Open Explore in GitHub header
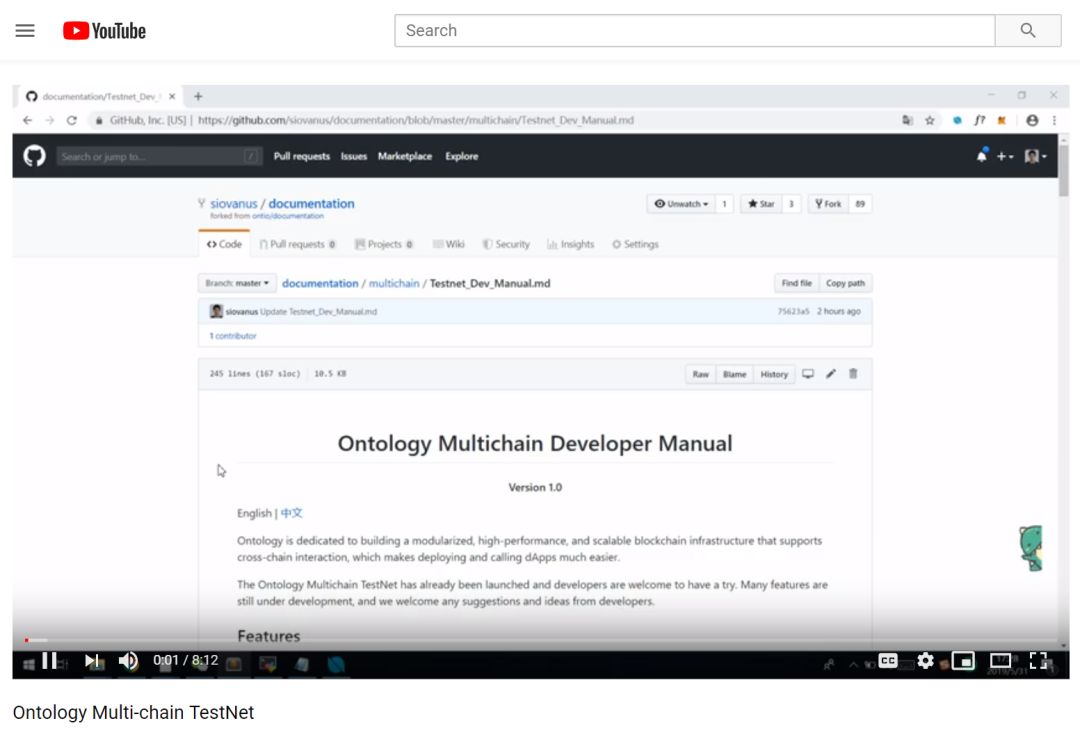1080x737 pixels. point(461,156)
